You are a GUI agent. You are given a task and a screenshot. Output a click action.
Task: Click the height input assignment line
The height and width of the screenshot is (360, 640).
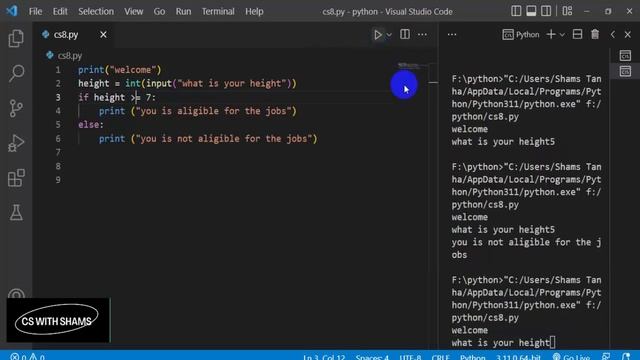[187, 83]
